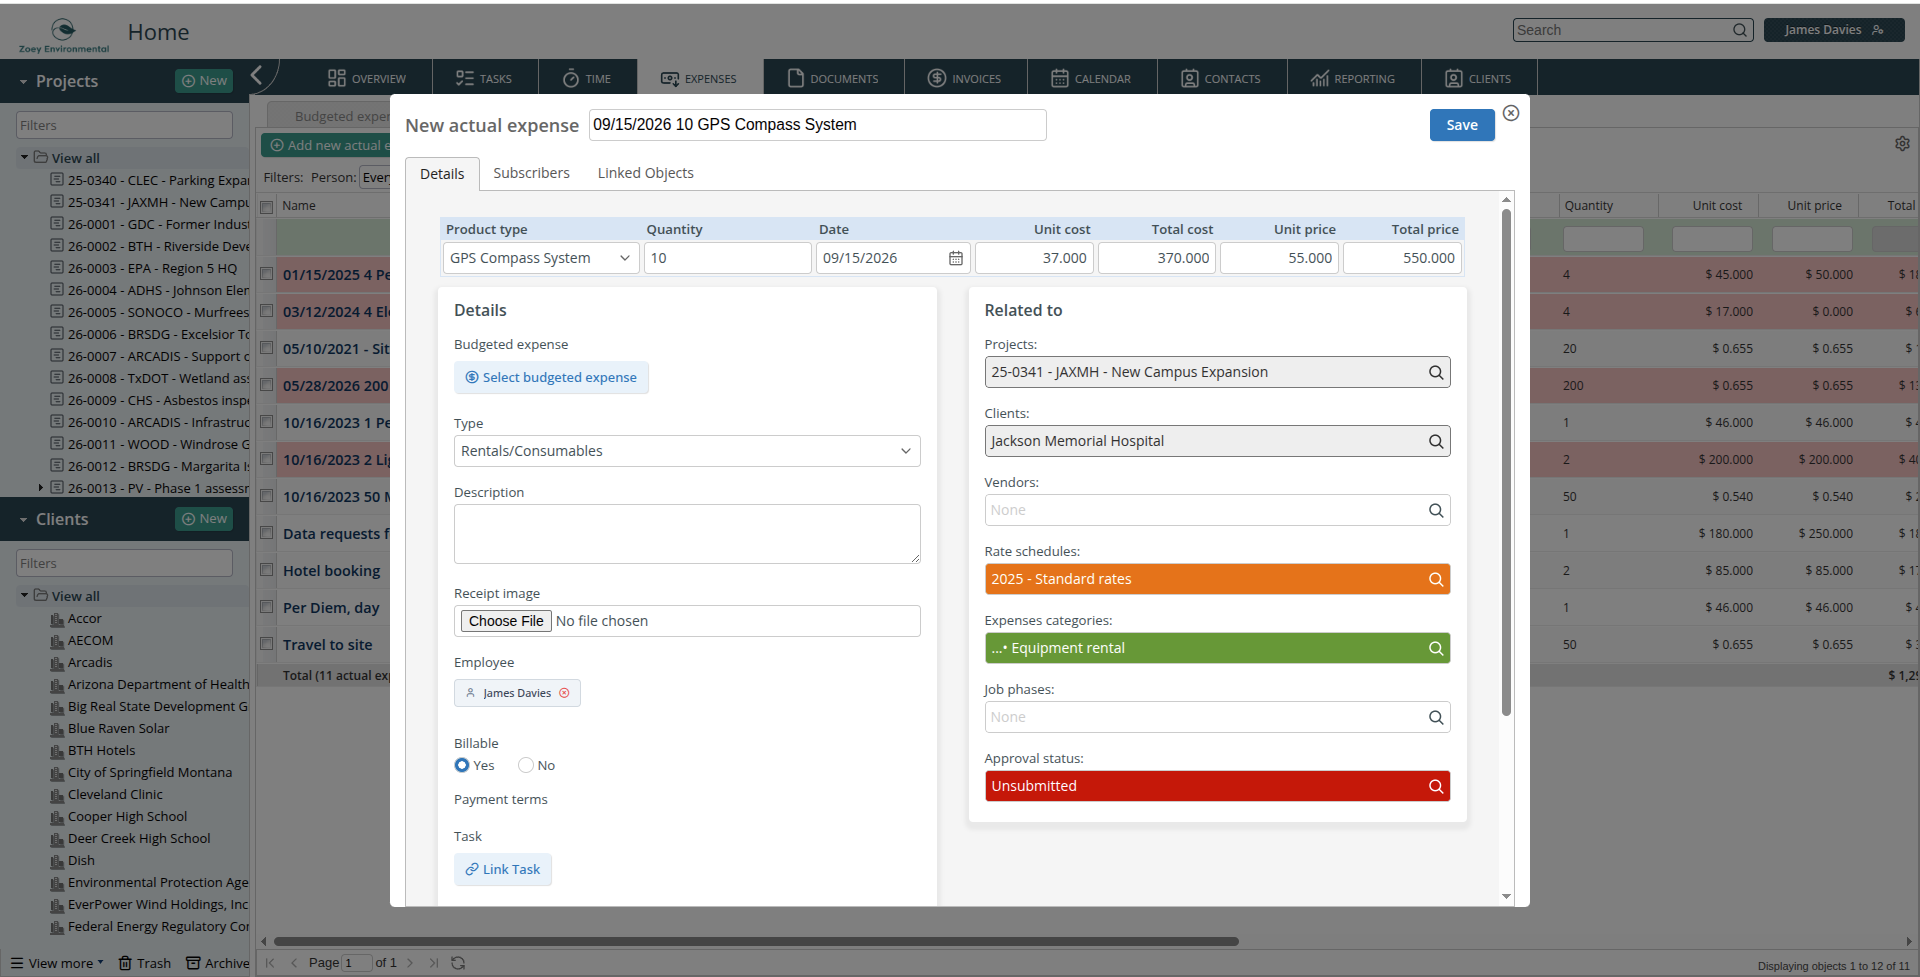Collapse the Projects panel section
Image resolution: width=1920 pixels, height=977 pixels.
(23, 81)
